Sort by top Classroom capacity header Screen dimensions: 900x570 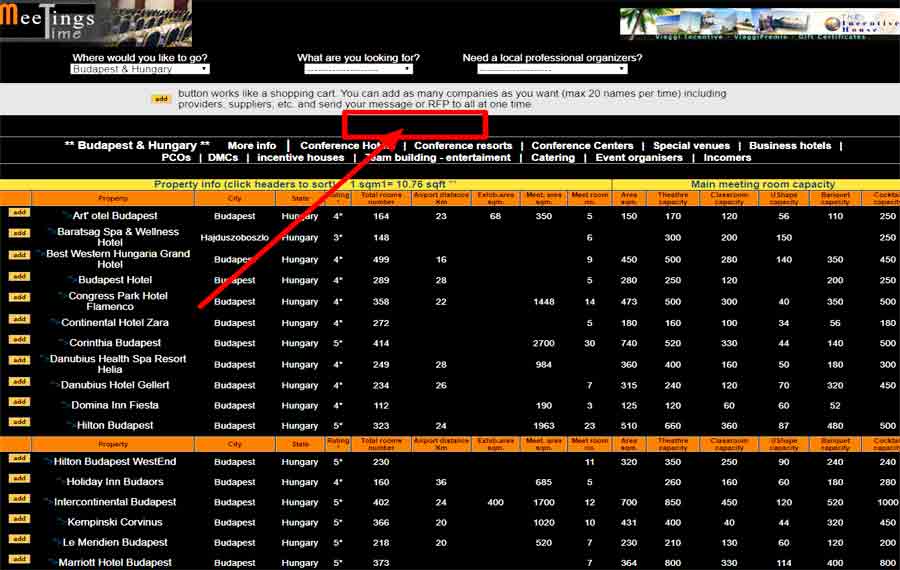[729, 198]
